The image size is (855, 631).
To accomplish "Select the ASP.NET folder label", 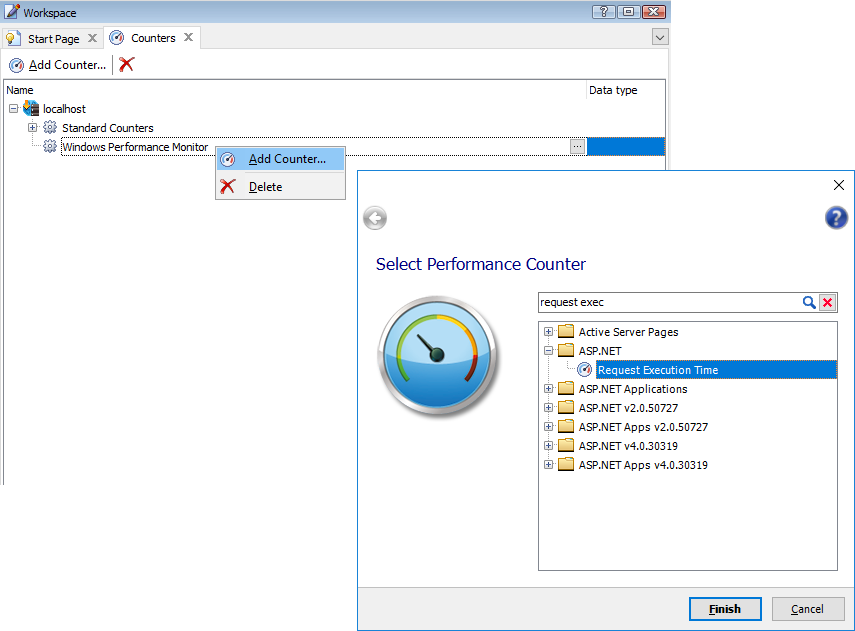I will (x=600, y=351).
